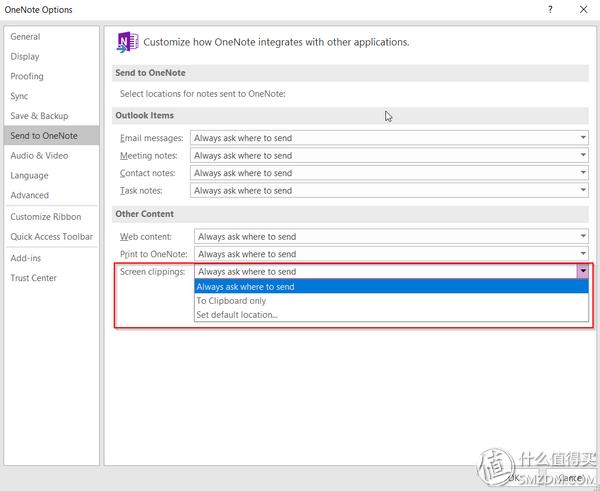
Task: Collapse the Screen clippings dropdown arrow
Action: (x=583, y=271)
